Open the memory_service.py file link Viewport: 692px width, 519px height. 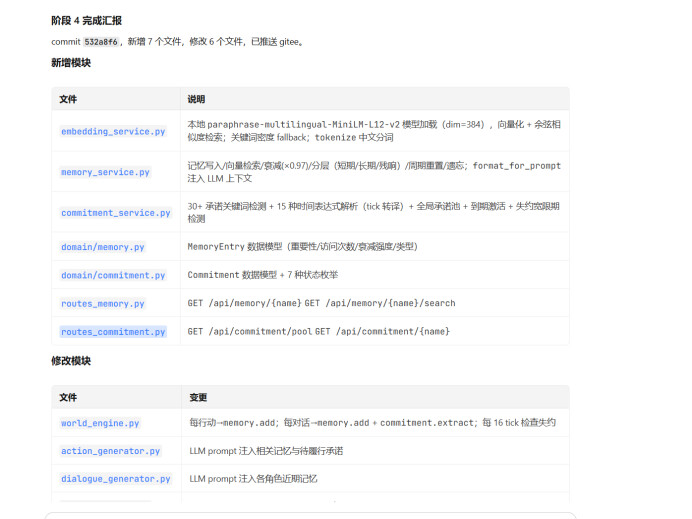105,172
